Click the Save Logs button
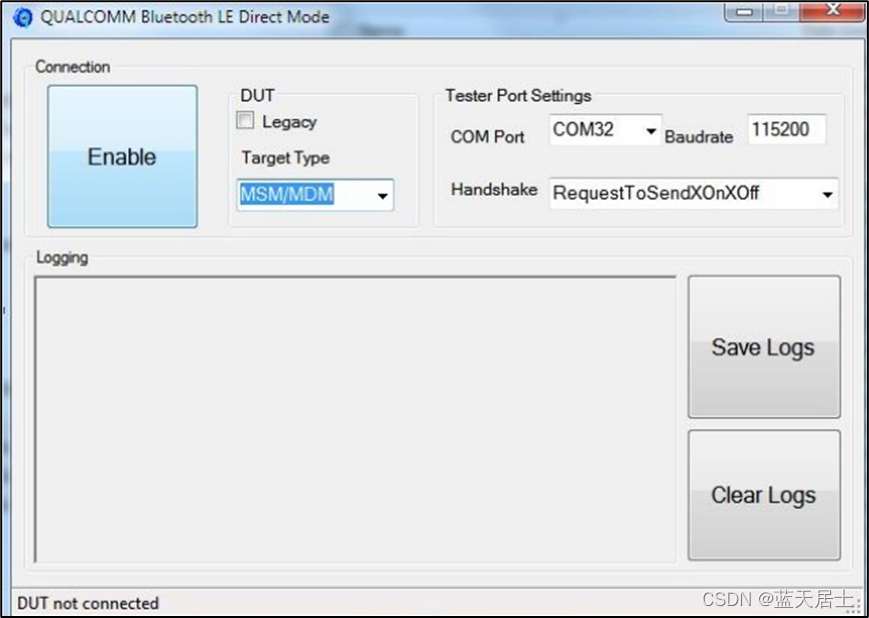869x618 pixels. coord(764,347)
